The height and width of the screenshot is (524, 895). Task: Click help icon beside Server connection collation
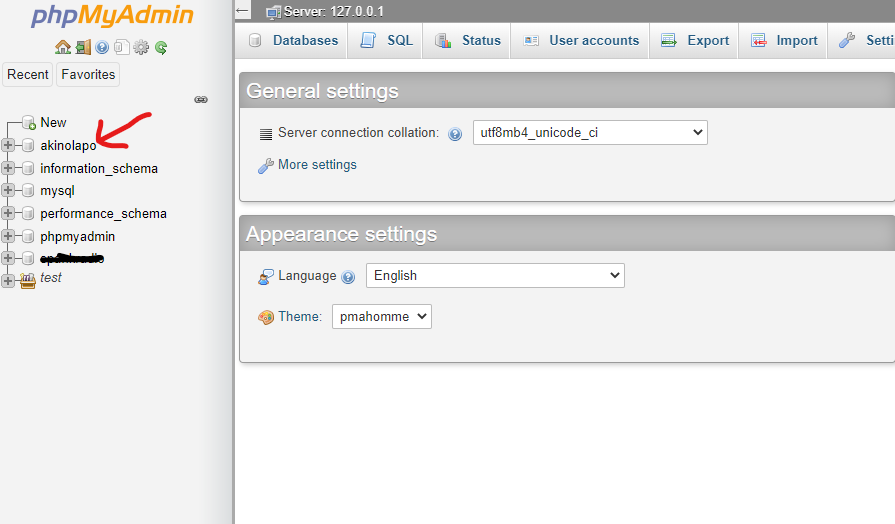[x=455, y=134]
